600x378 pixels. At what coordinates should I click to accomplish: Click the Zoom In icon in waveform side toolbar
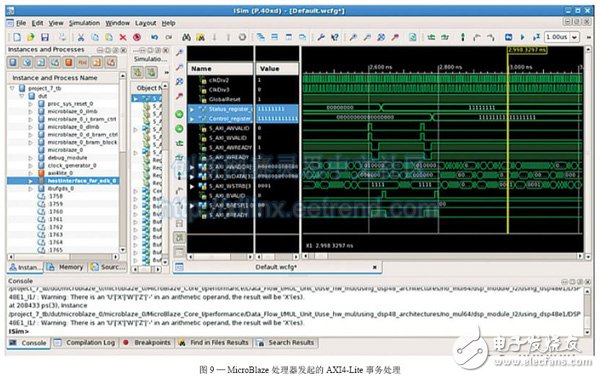pos(179,52)
